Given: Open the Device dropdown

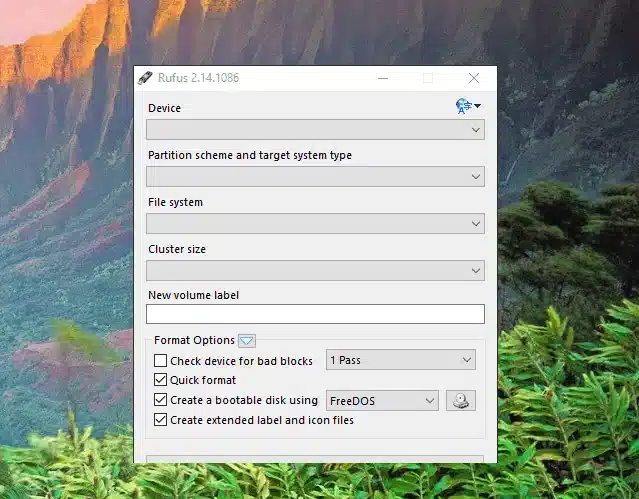Looking at the screenshot, I should click(x=315, y=130).
